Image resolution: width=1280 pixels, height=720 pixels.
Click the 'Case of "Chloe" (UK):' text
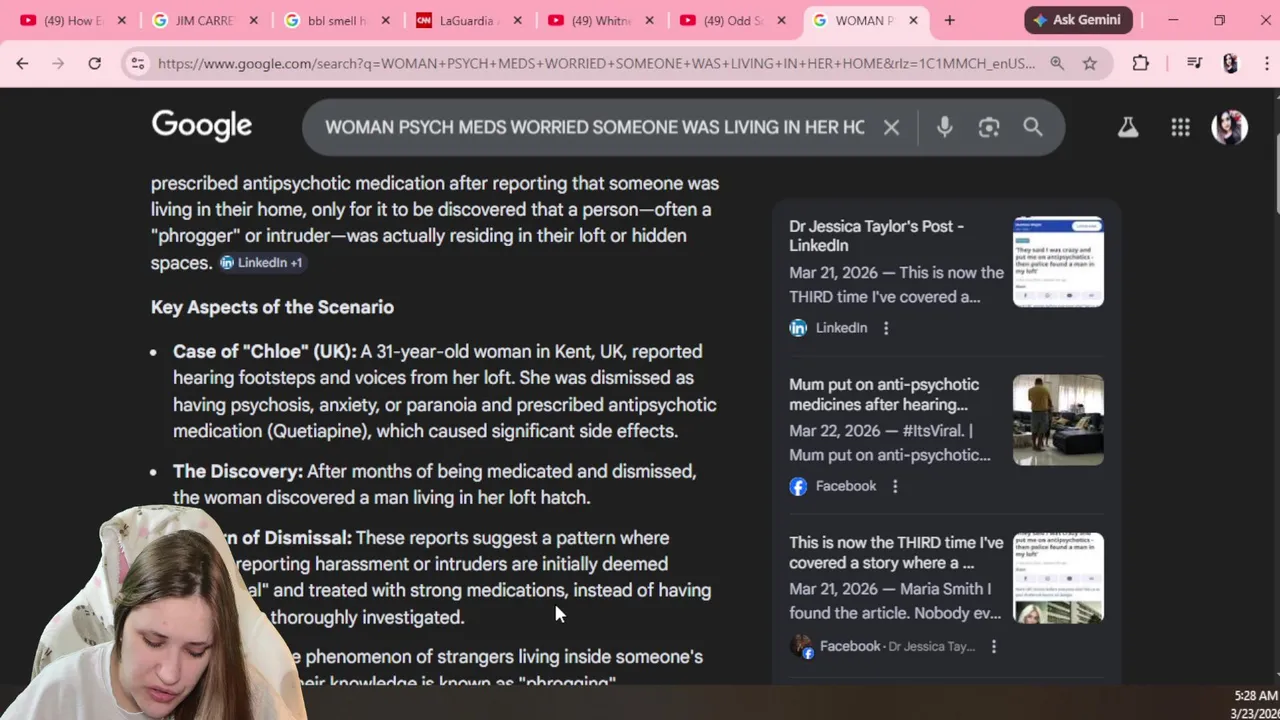coord(264,351)
